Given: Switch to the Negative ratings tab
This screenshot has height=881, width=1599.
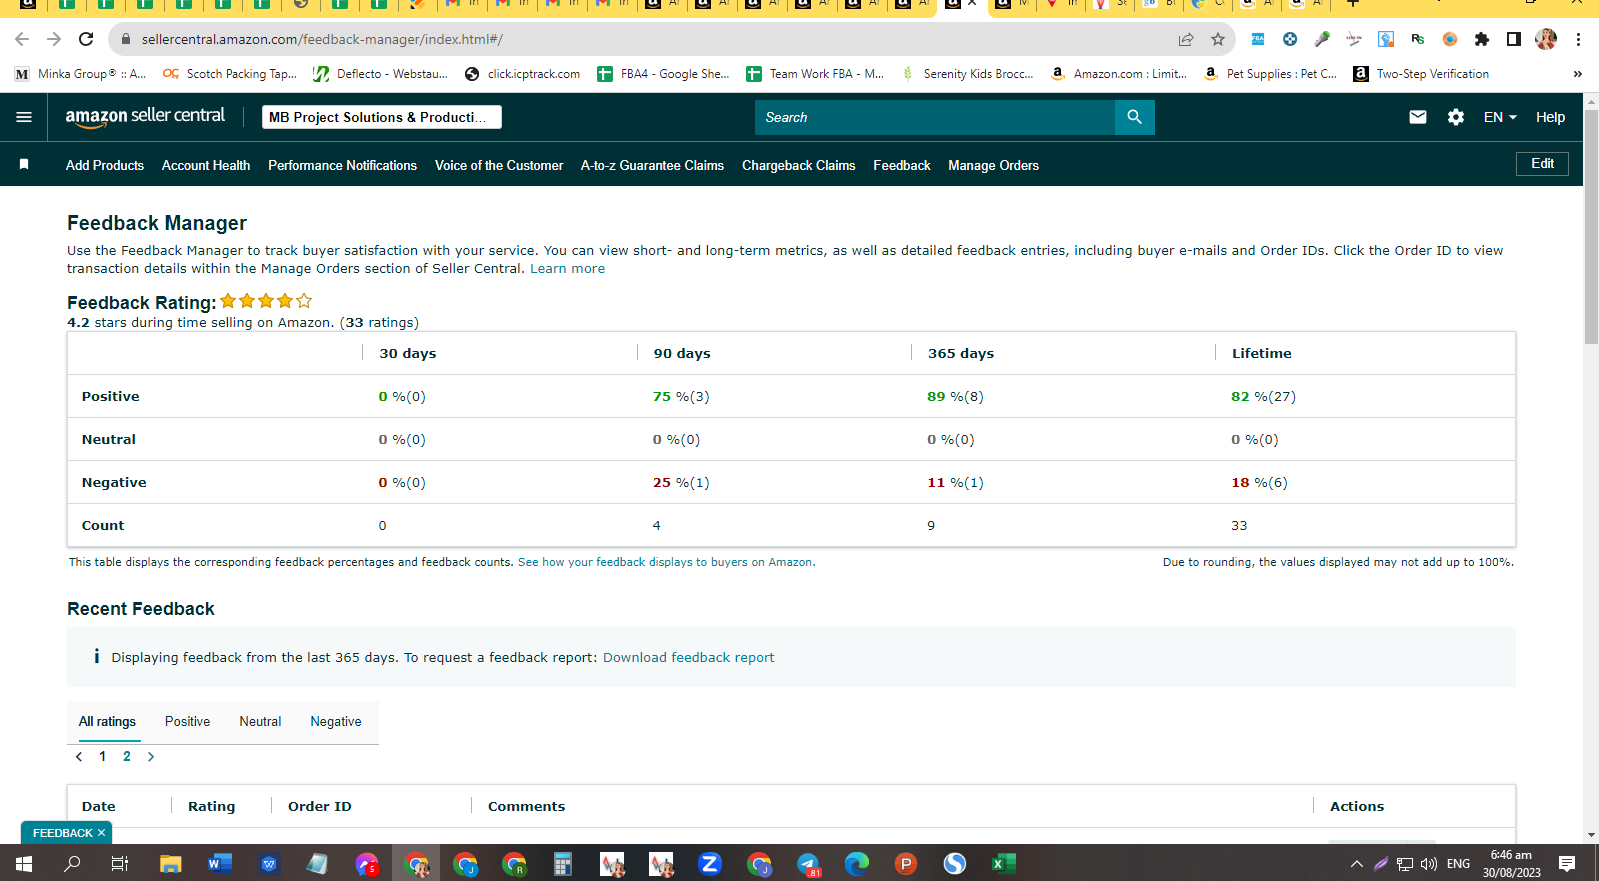Looking at the screenshot, I should (x=336, y=721).
